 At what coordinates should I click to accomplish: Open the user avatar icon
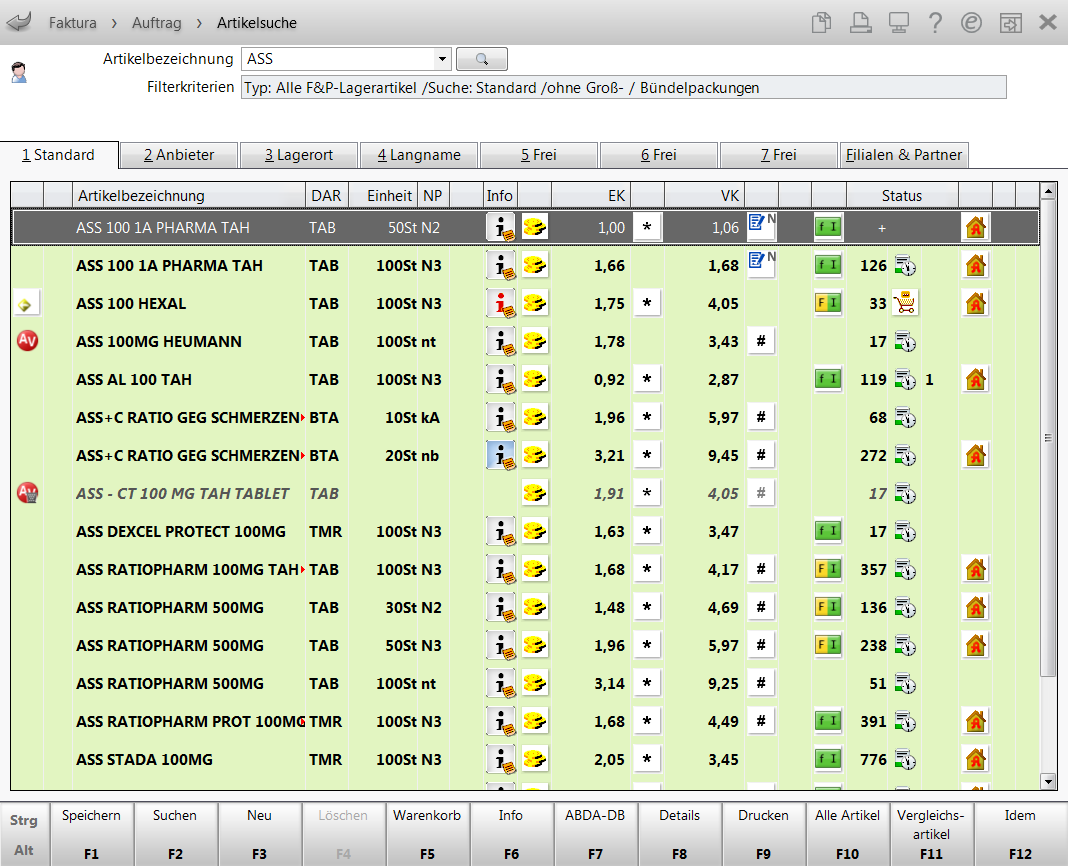tap(19, 72)
